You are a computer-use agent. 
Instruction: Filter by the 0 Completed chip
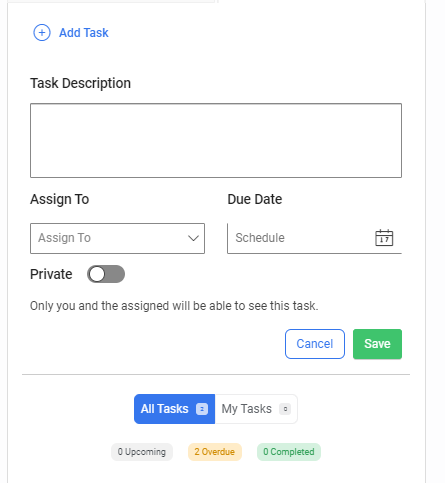pyautogui.click(x=289, y=452)
